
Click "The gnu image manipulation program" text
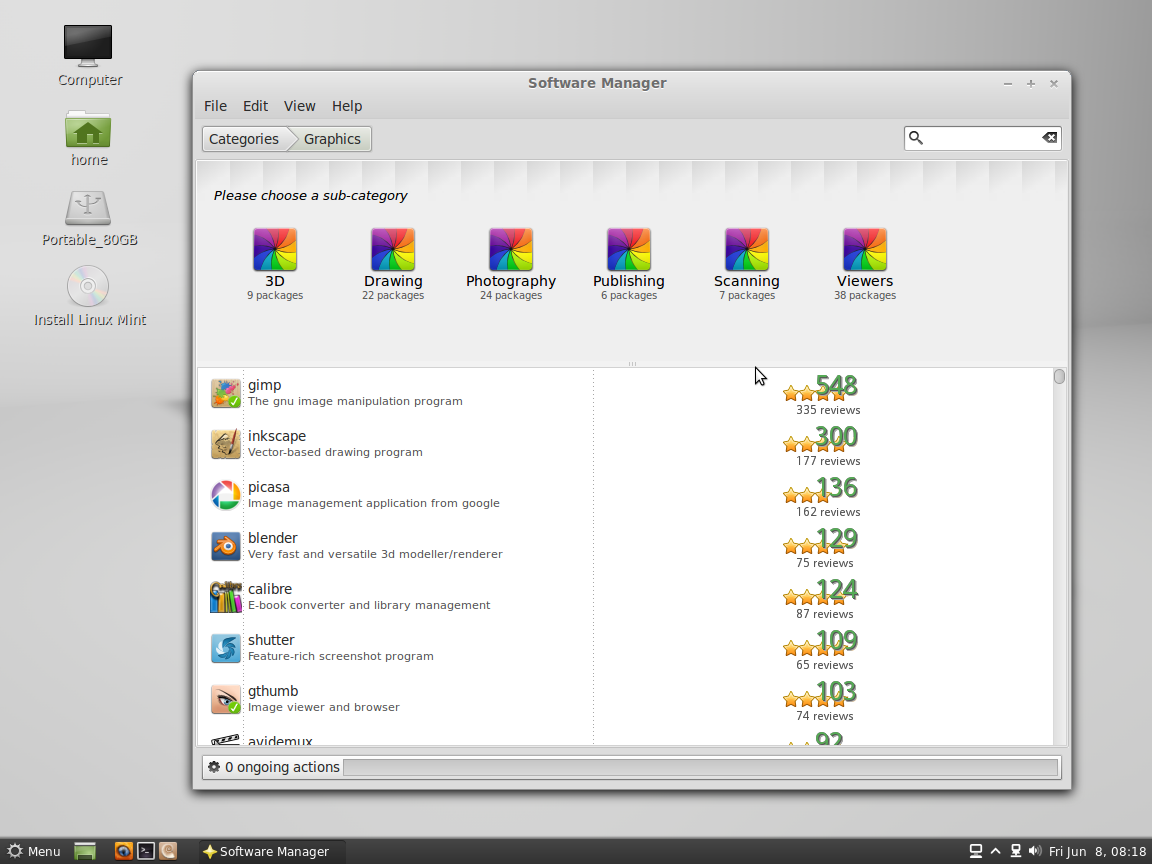[355, 401]
